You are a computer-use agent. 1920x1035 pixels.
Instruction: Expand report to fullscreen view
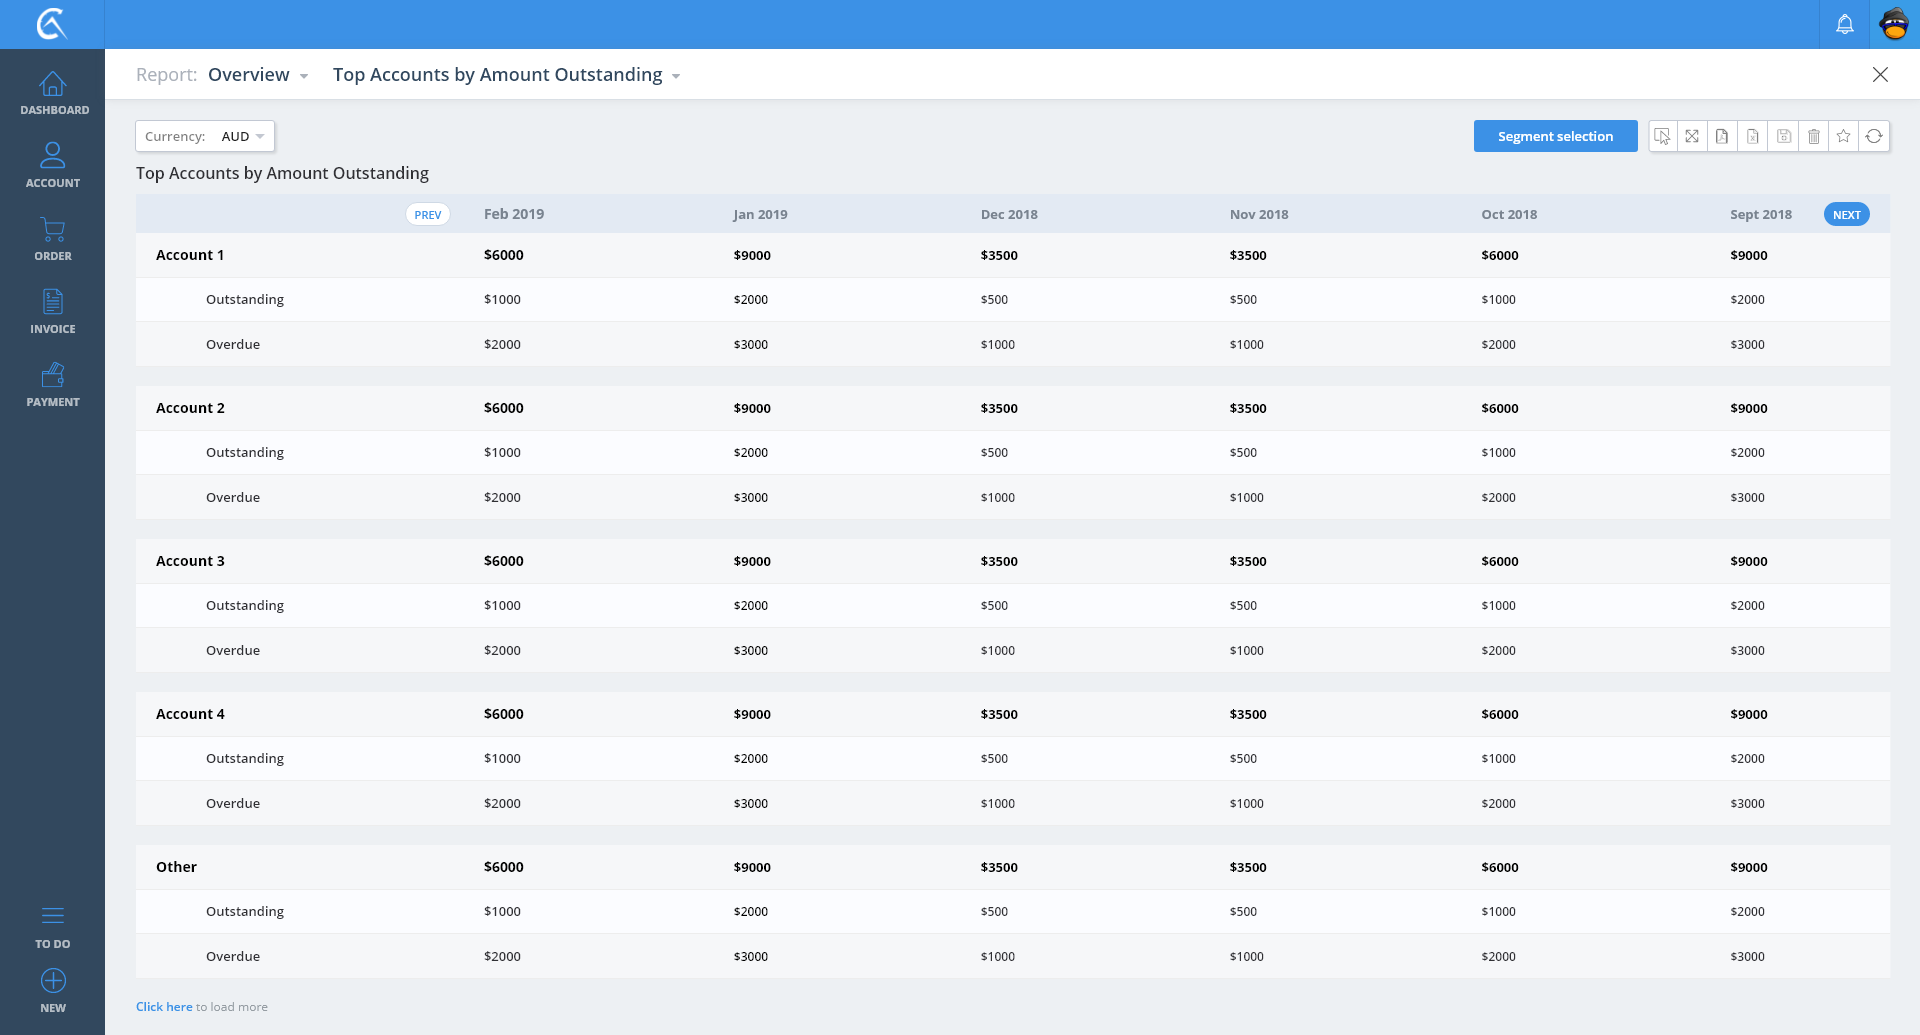click(1692, 136)
